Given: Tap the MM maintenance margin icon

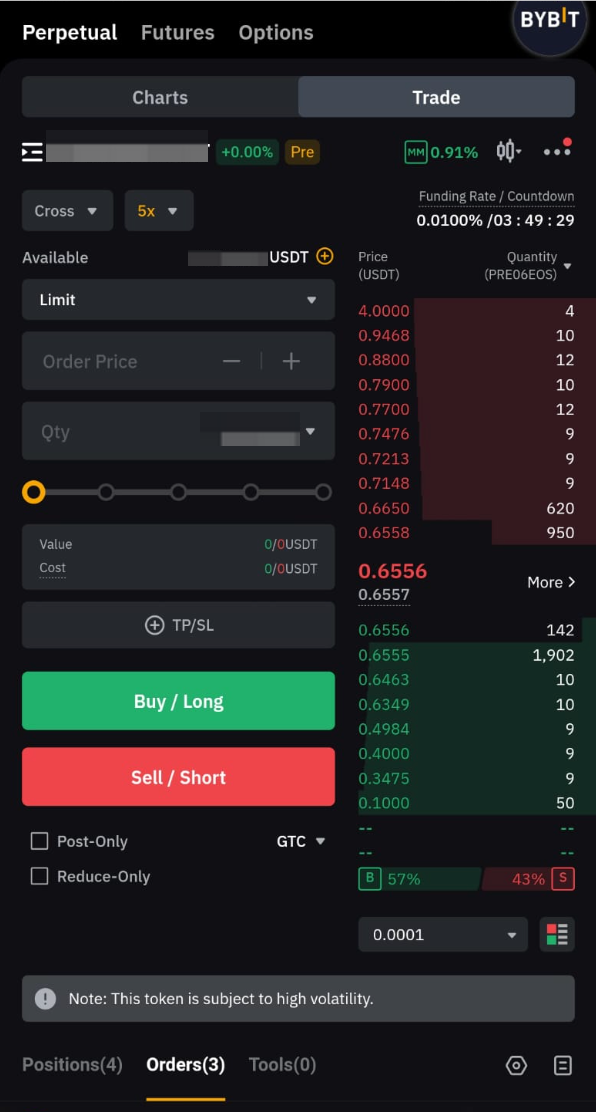Looking at the screenshot, I should coord(416,152).
